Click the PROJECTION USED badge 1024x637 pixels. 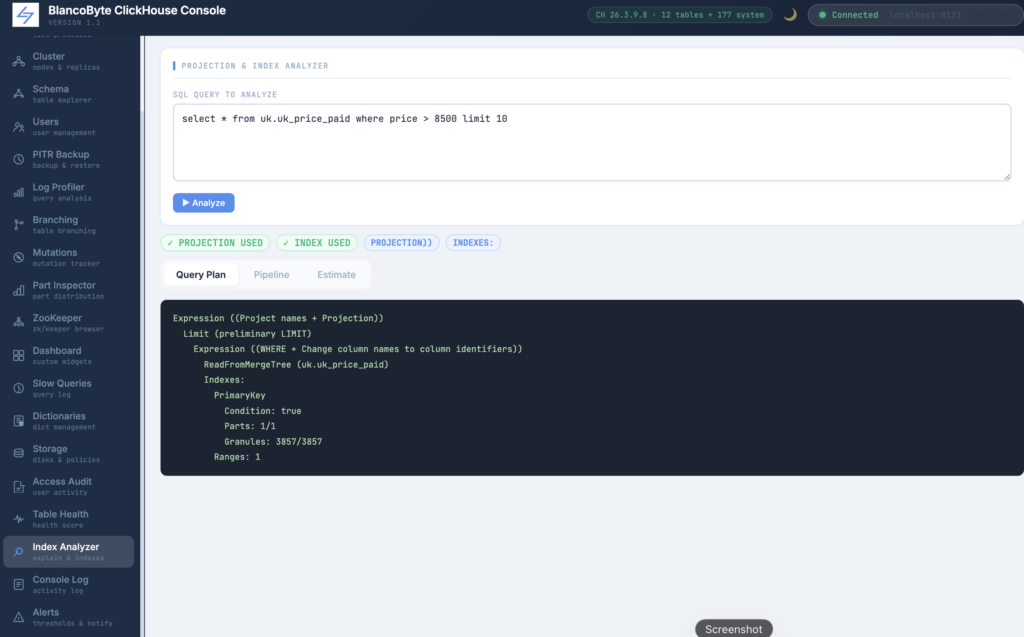click(x=215, y=242)
